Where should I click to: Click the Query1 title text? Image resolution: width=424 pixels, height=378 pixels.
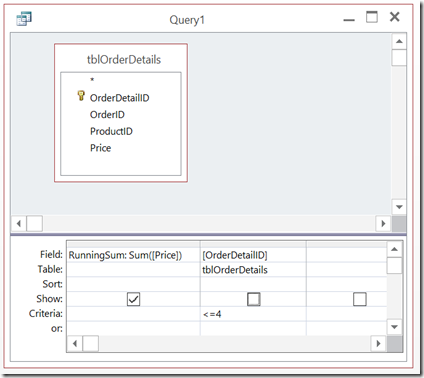click(187, 20)
